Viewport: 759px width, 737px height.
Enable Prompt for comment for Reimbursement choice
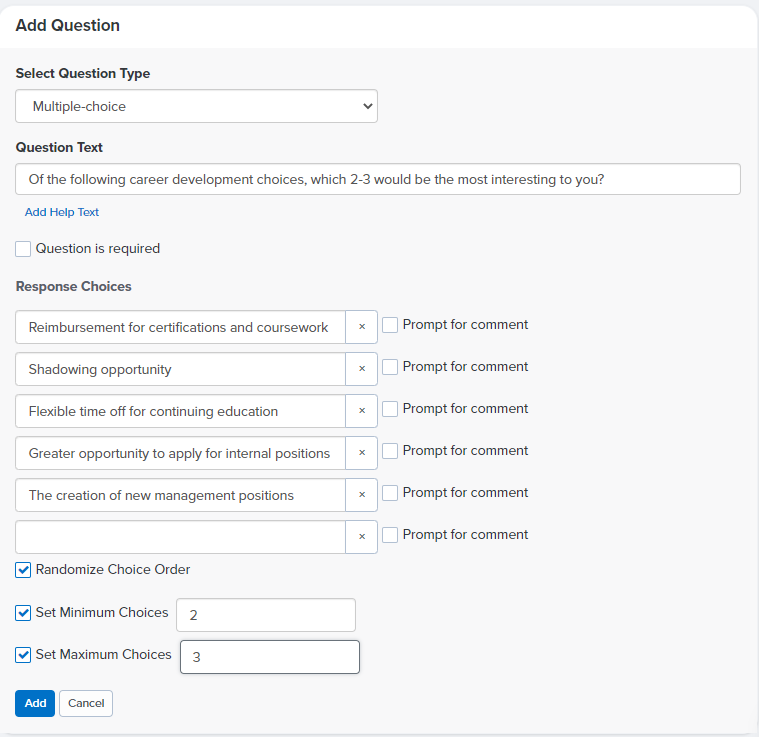point(390,325)
